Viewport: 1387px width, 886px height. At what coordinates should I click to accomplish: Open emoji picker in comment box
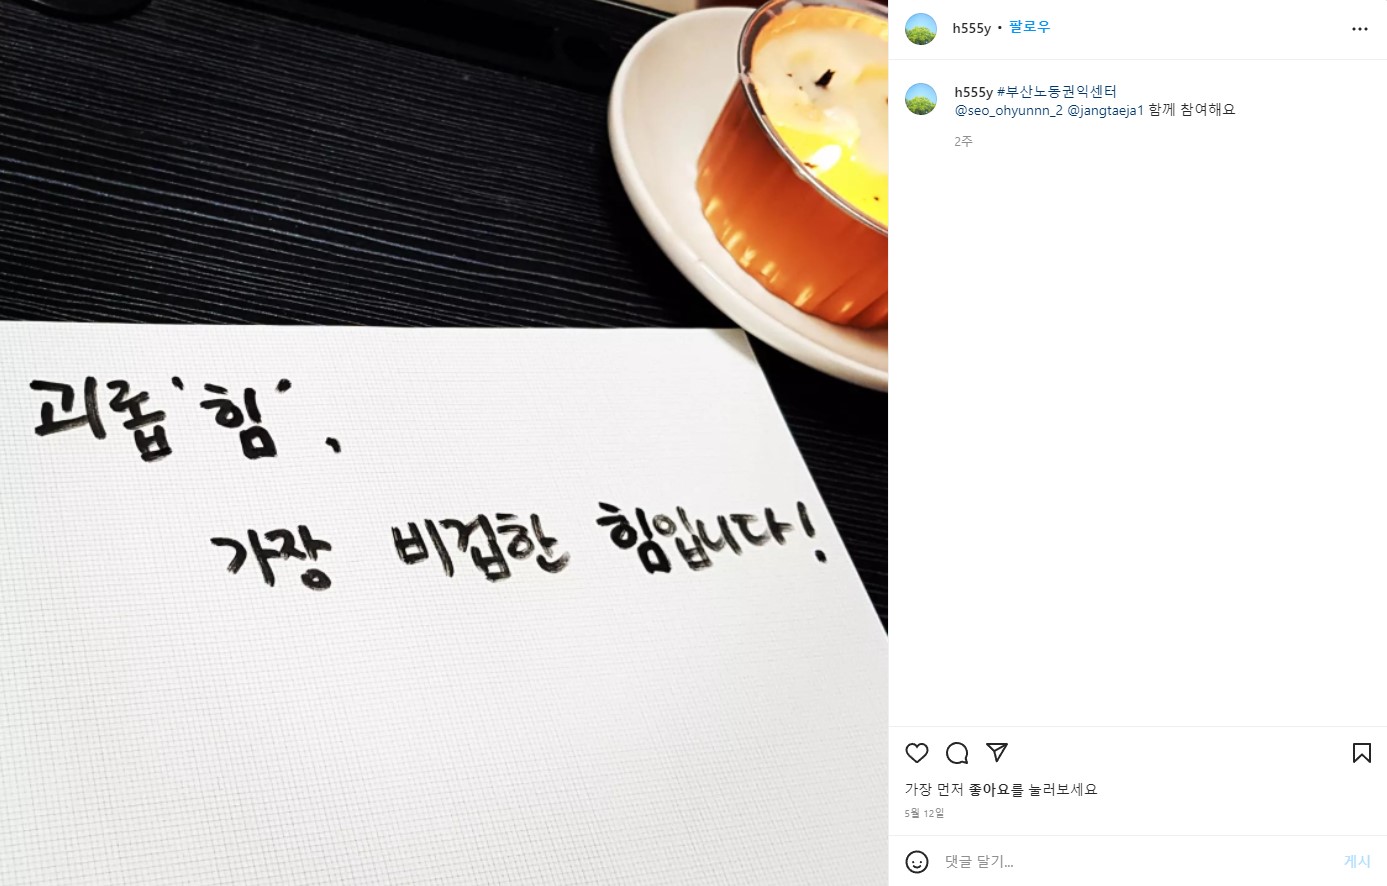[916, 861]
